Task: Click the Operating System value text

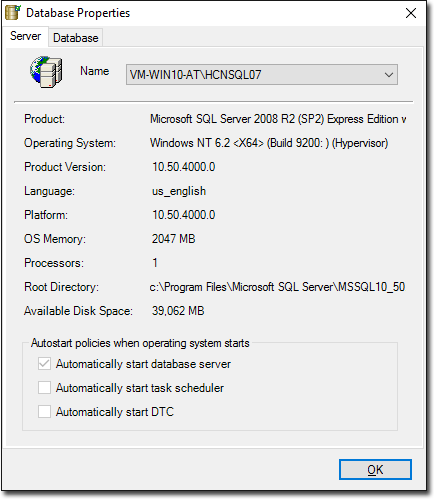Action: (x=269, y=143)
